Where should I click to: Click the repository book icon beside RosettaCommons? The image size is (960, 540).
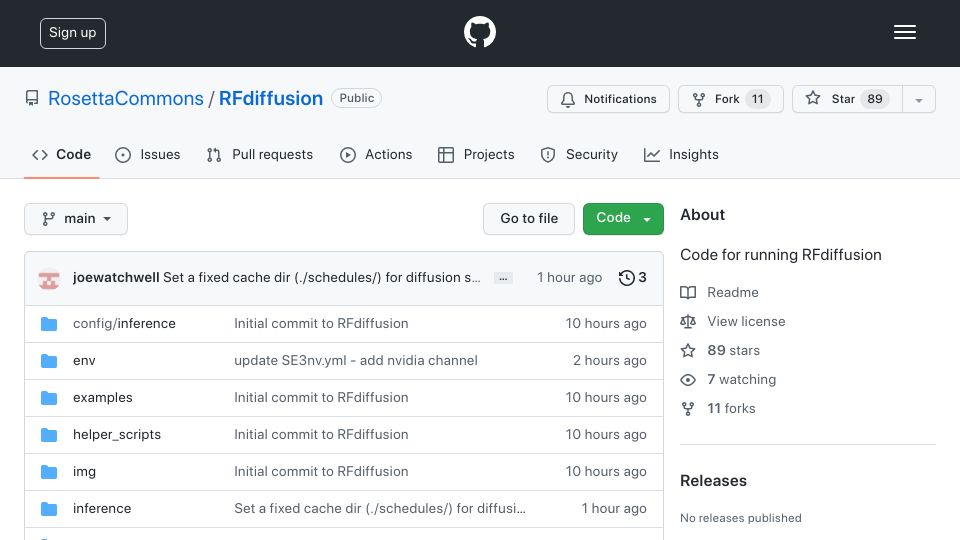[x=32, y=99]
